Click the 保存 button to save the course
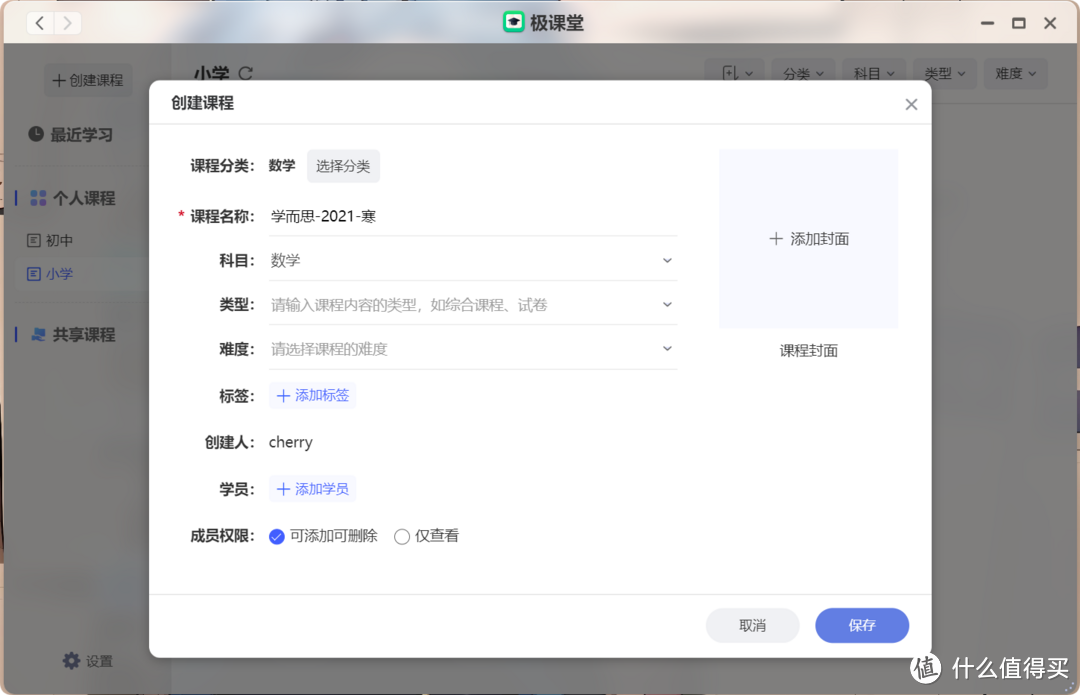1080x695 pixels. pos(861,625)
